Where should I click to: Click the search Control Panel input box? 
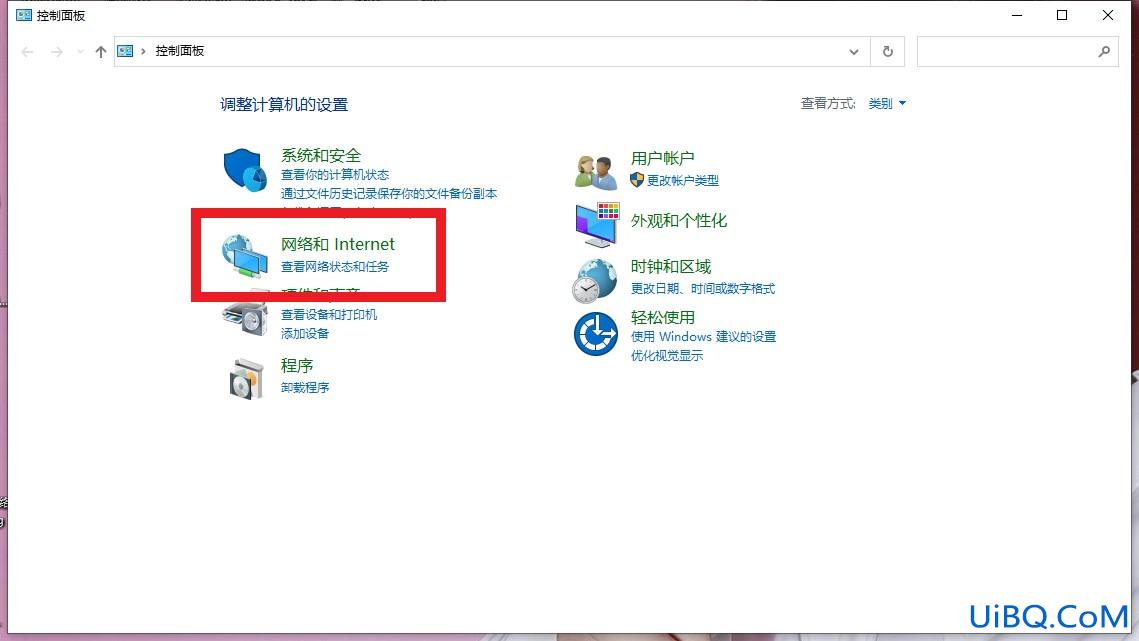(1018, 52)
